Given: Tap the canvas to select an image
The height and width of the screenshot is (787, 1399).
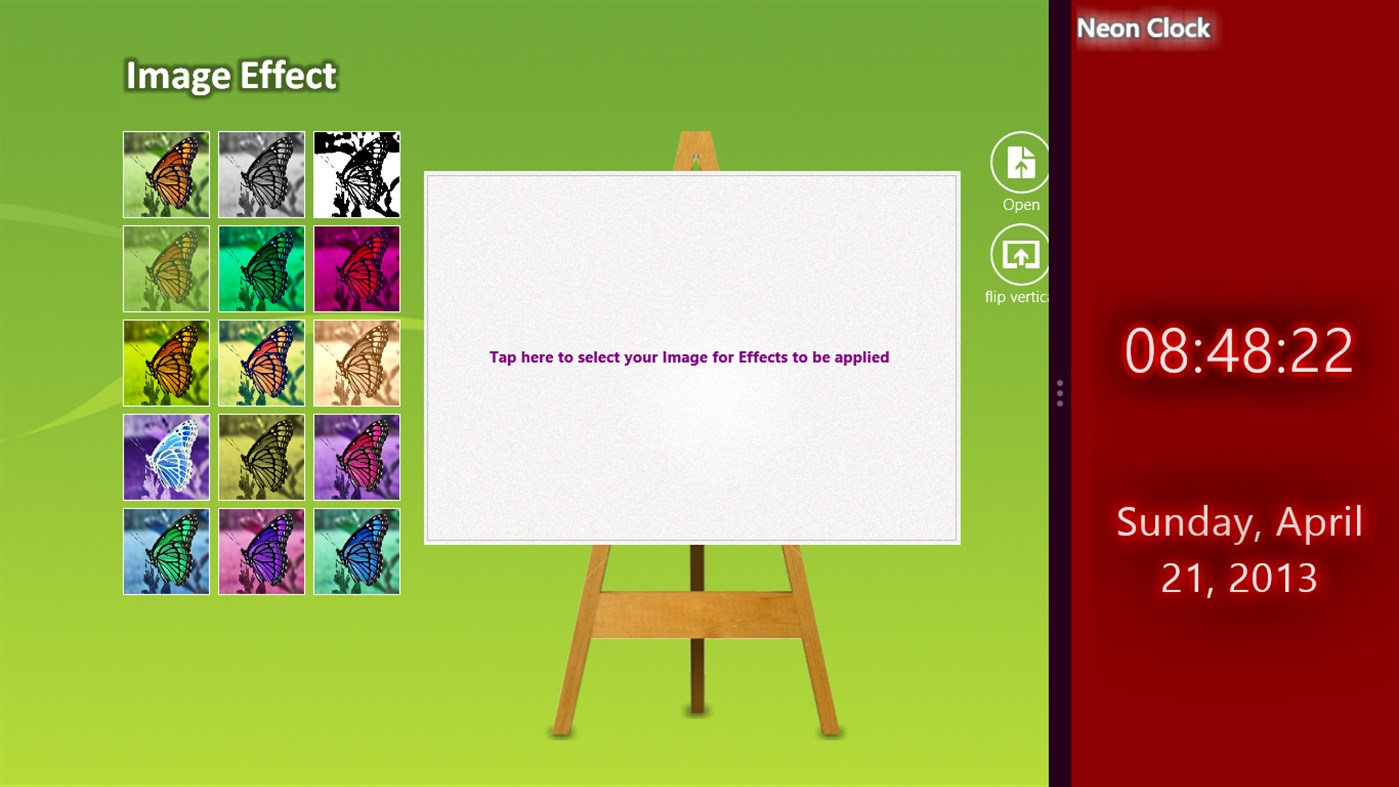Looking at the screenshot, I should pos(689,357).
